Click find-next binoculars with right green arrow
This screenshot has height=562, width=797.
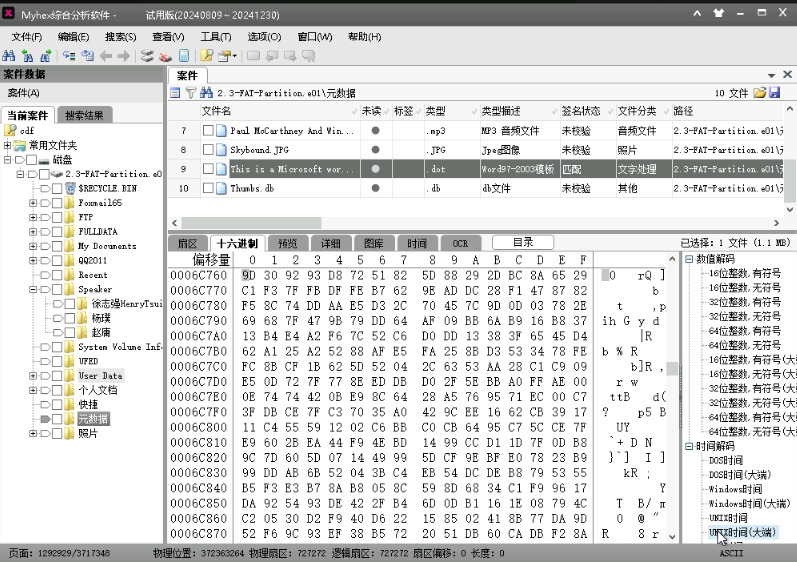click(x=46, y=56)
